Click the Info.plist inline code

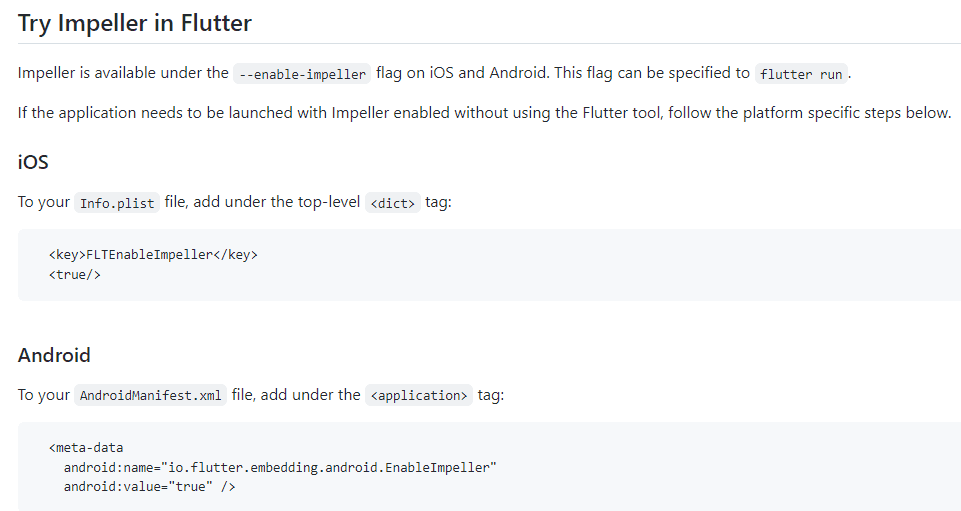pyautogui.click(x=117, y=203)
